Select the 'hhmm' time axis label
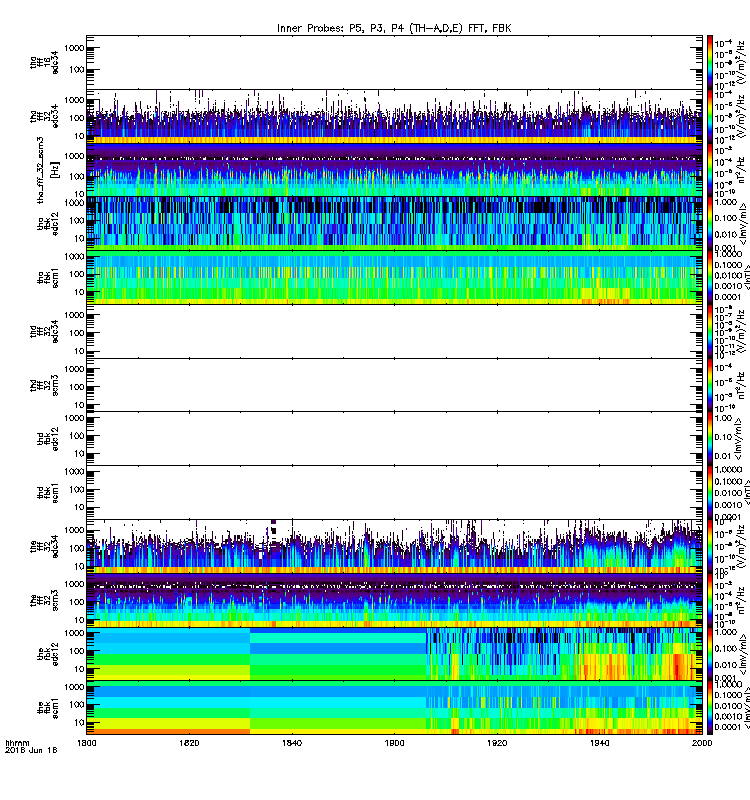The height and width of the screenshot is (800, 750). click(x=17, y=743)
